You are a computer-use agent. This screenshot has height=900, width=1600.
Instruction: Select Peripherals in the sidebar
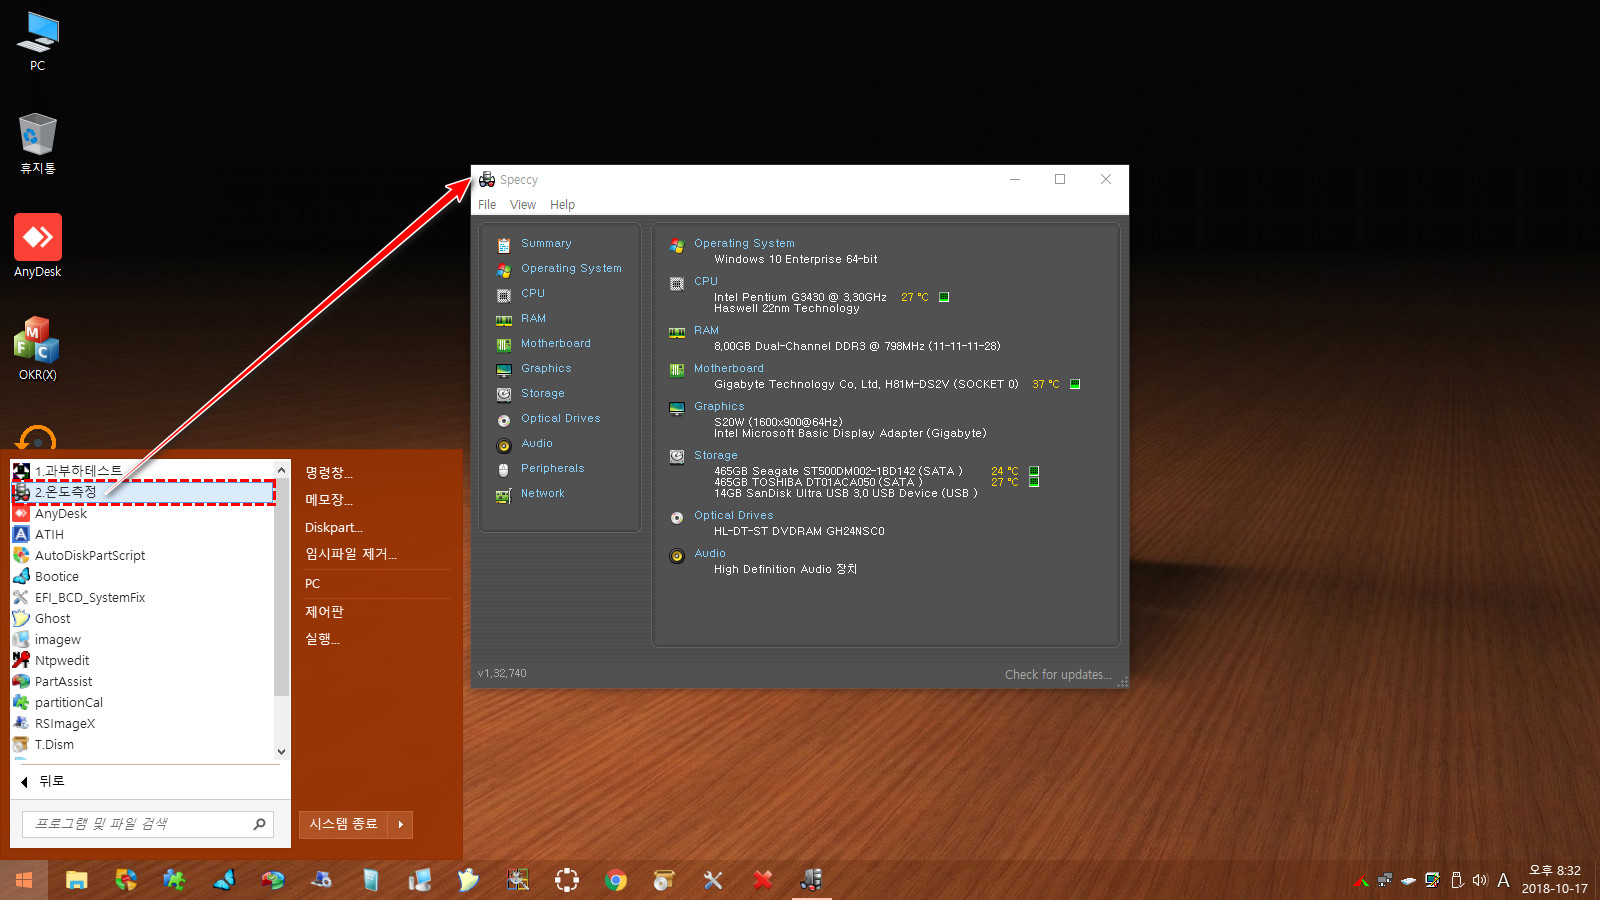click(553, 468)
